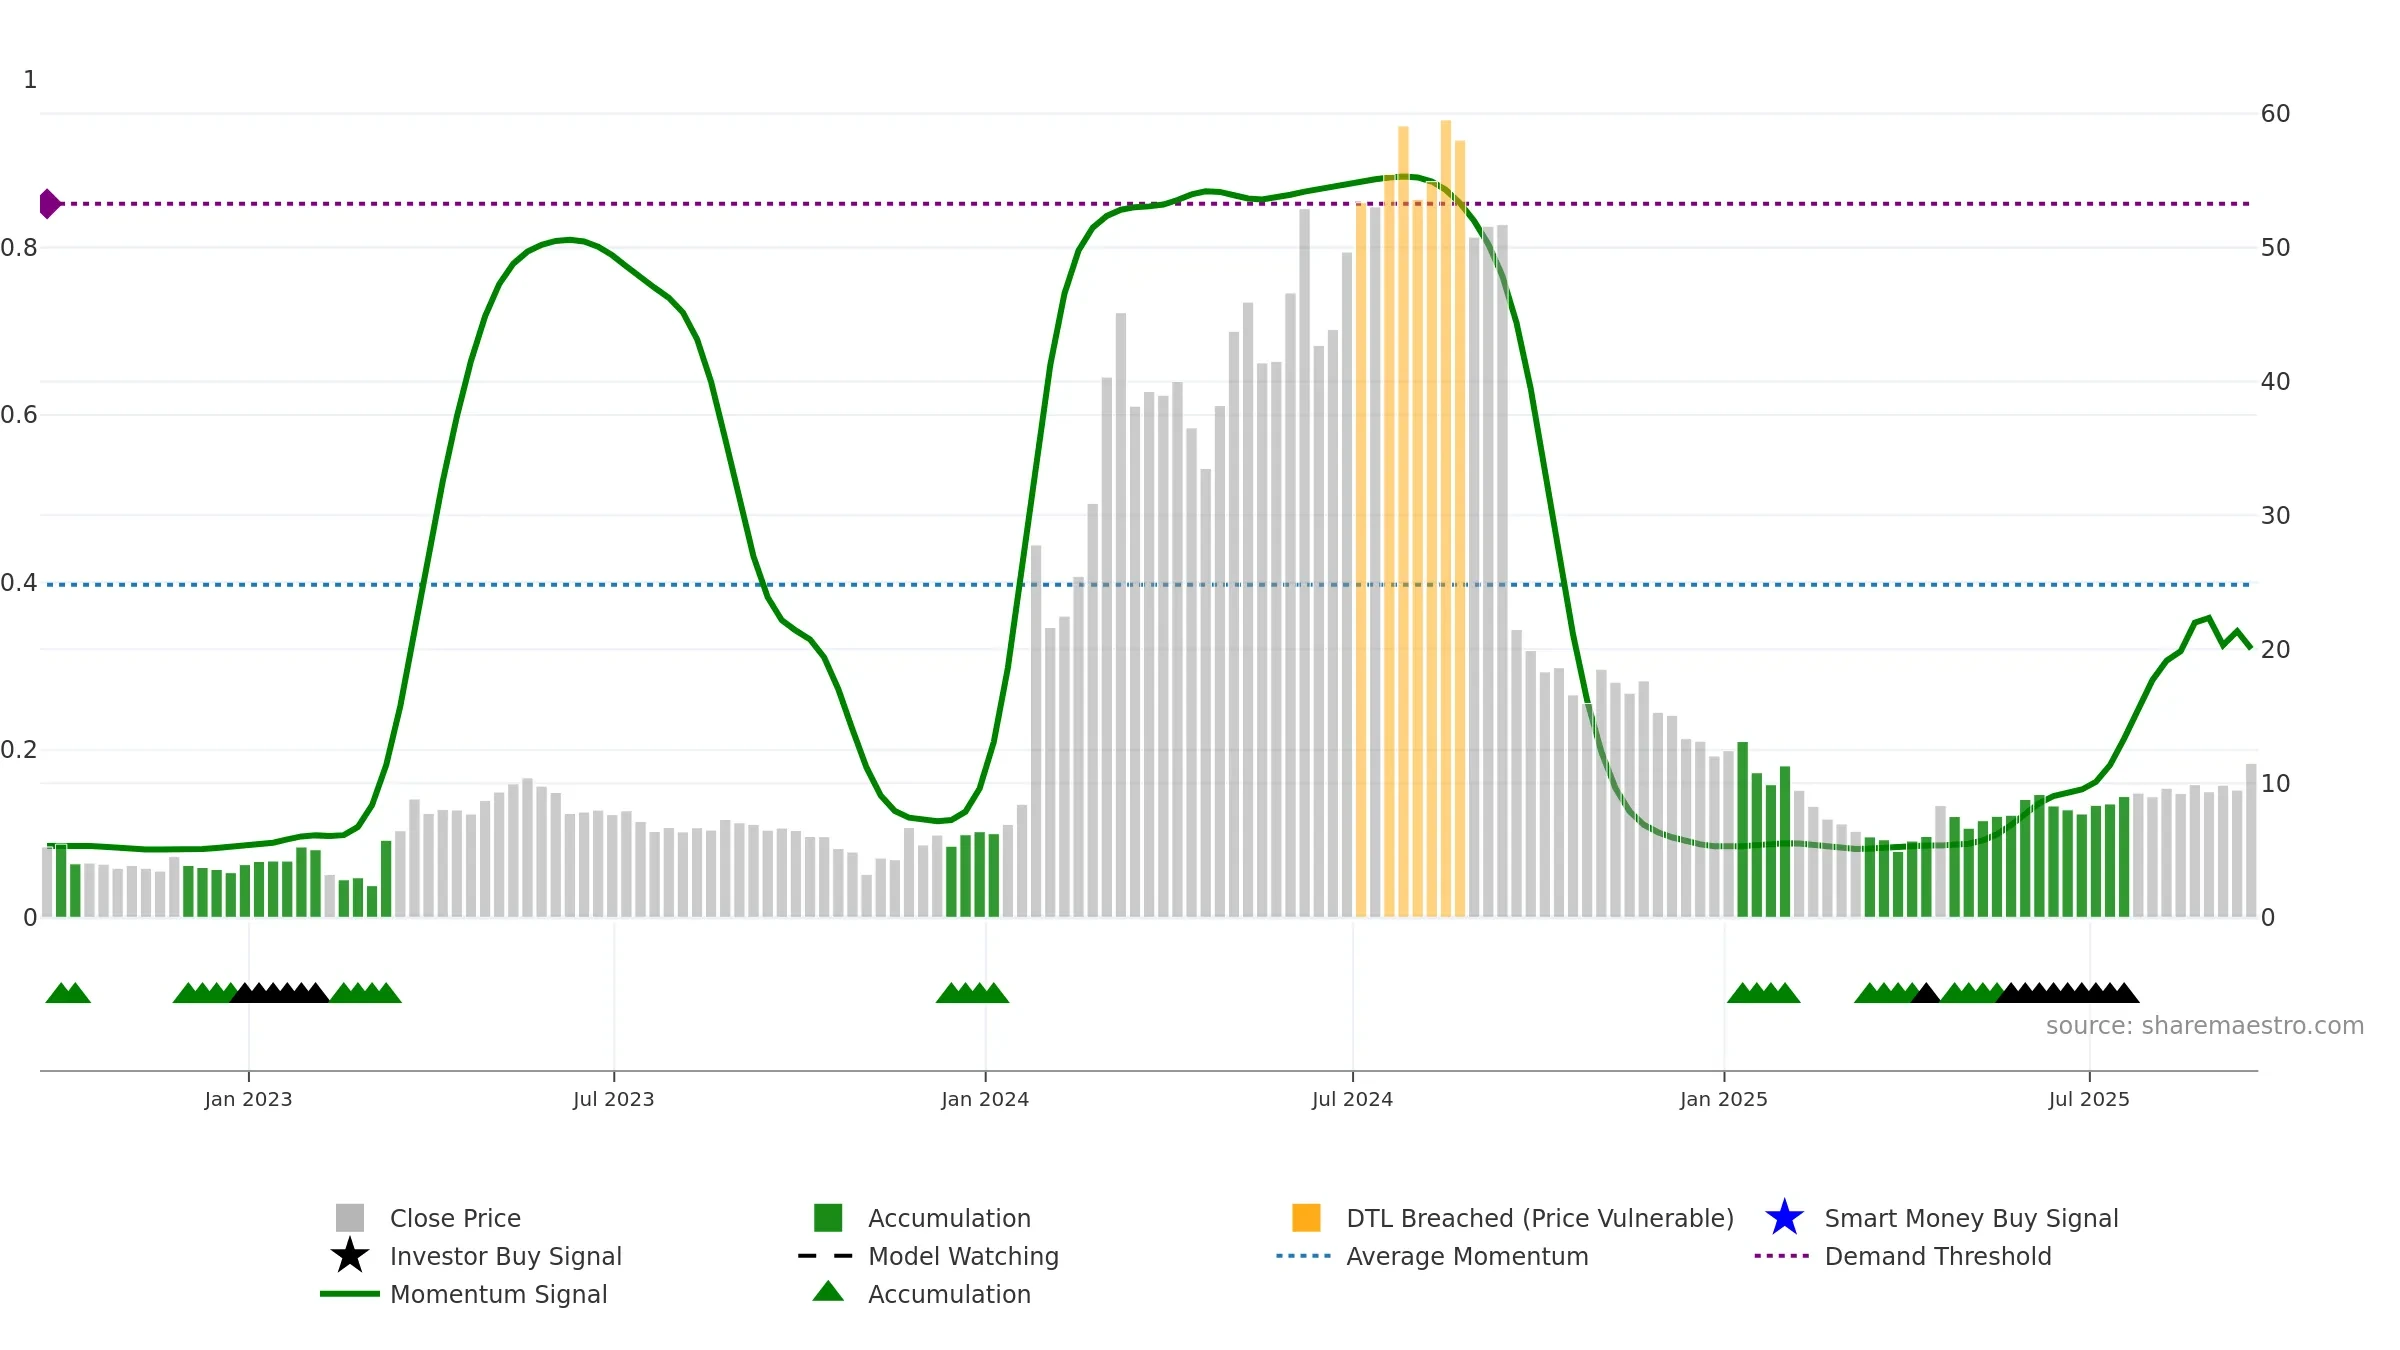This screenshot has width=2400, height=1350.
Task: Click the Jul 2024 axis label
Action: [1352, 1100]
